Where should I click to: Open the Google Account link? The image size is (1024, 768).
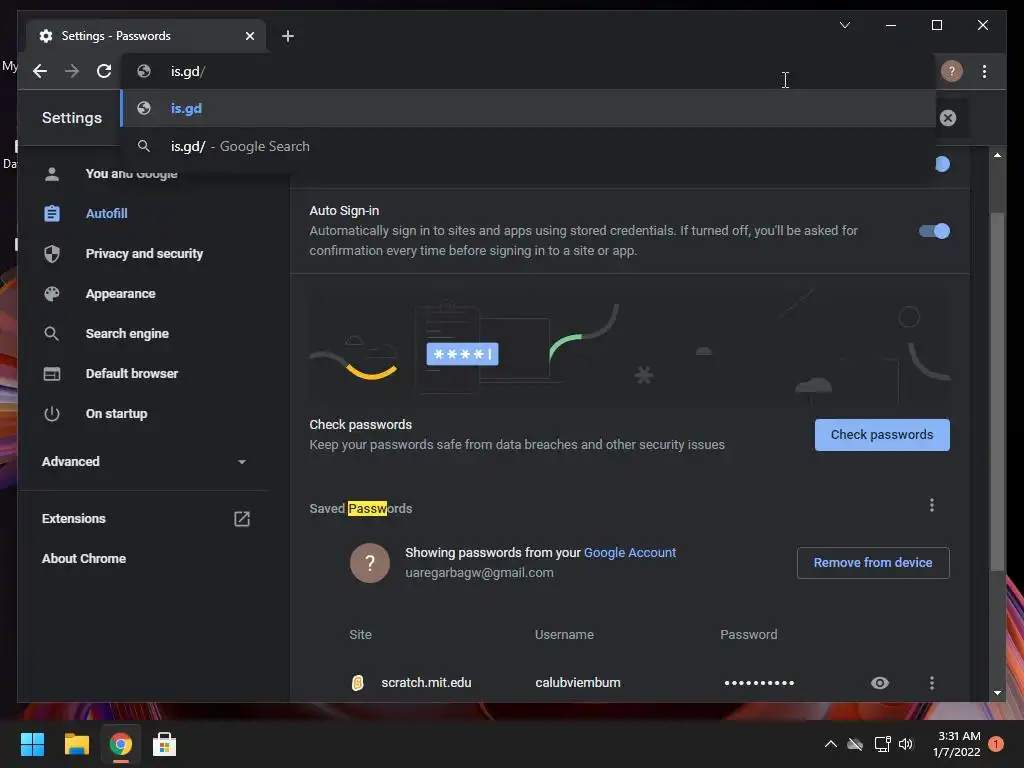point(630,552)
